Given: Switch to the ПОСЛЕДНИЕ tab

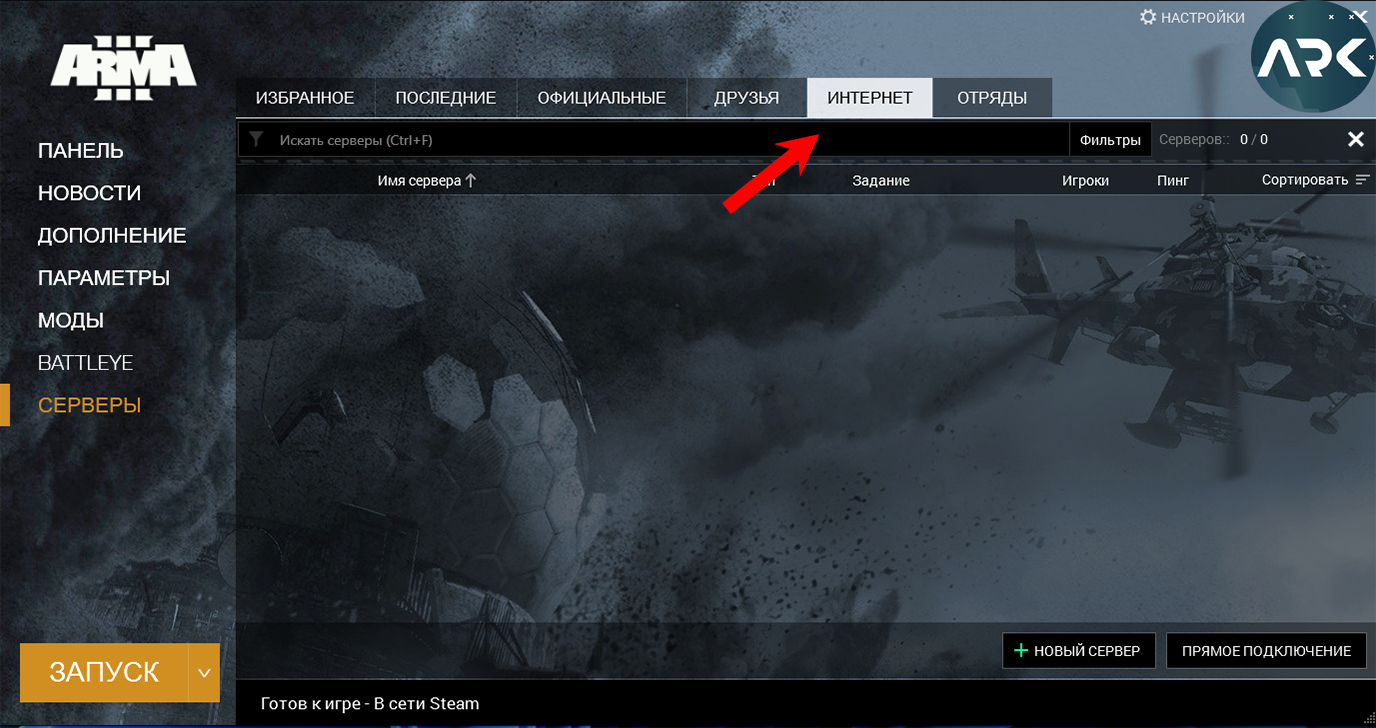Looking at the screenshot, I should pyautogui.click(x=446, y=98).
